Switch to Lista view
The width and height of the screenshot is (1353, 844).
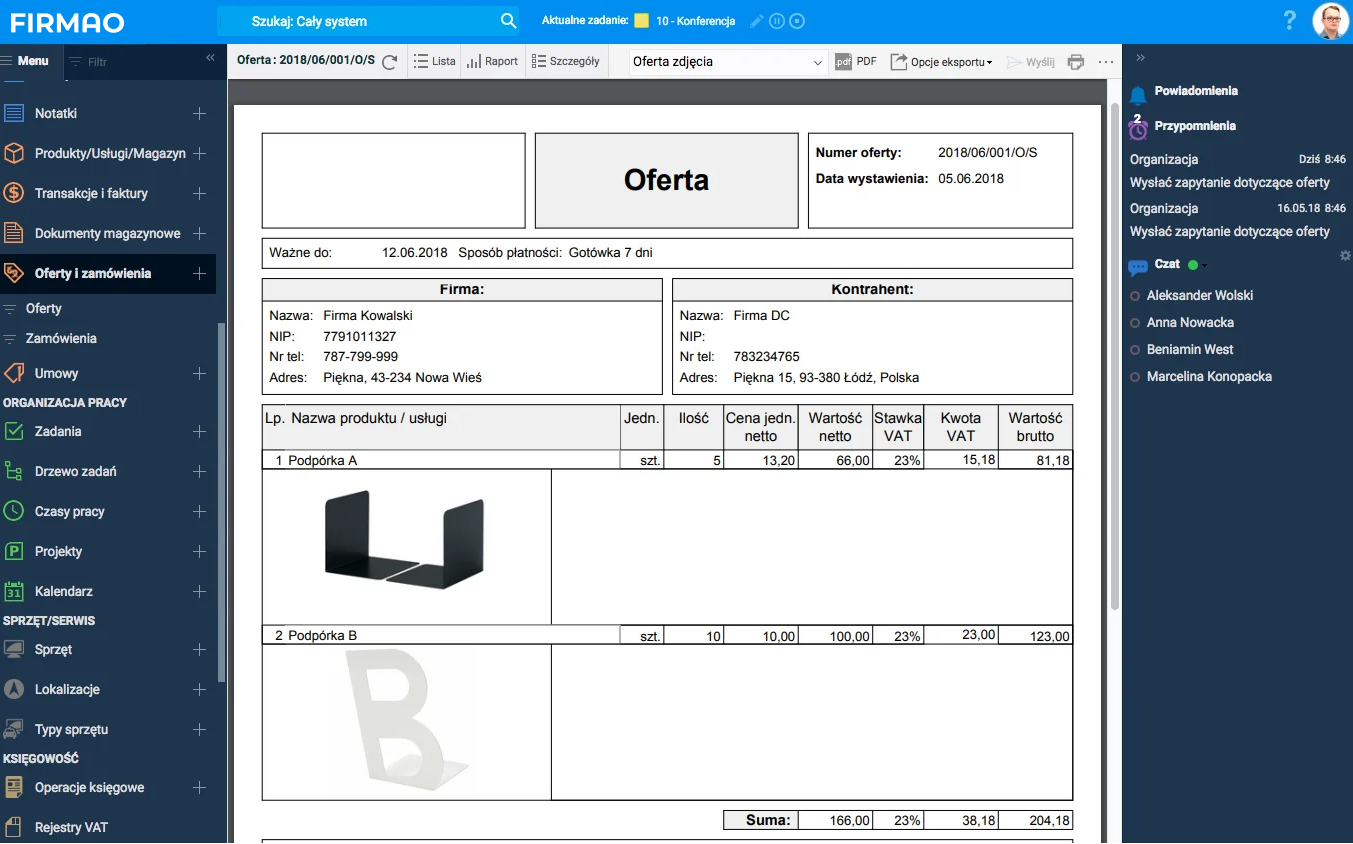(434, 62)
